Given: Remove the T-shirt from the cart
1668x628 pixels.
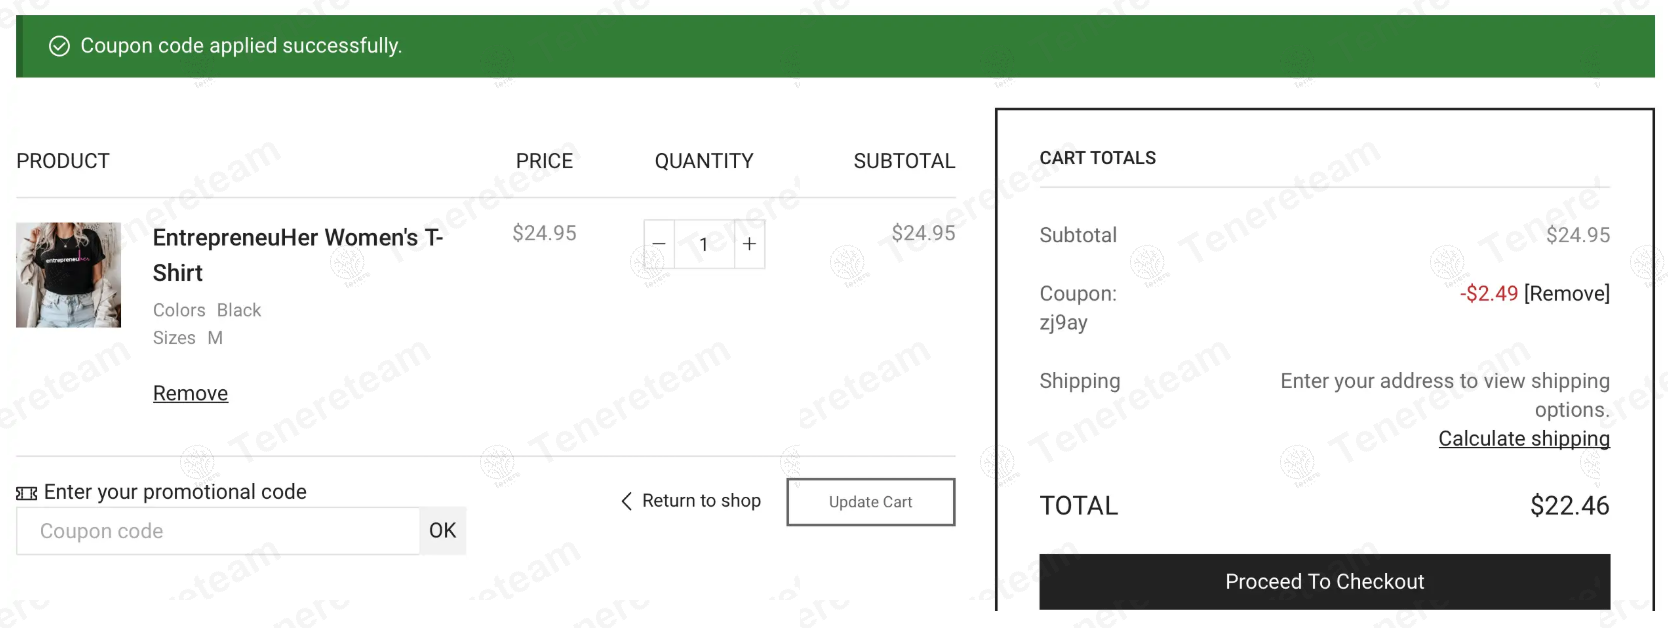Looking at the screenshot, I should coord(190,393).
